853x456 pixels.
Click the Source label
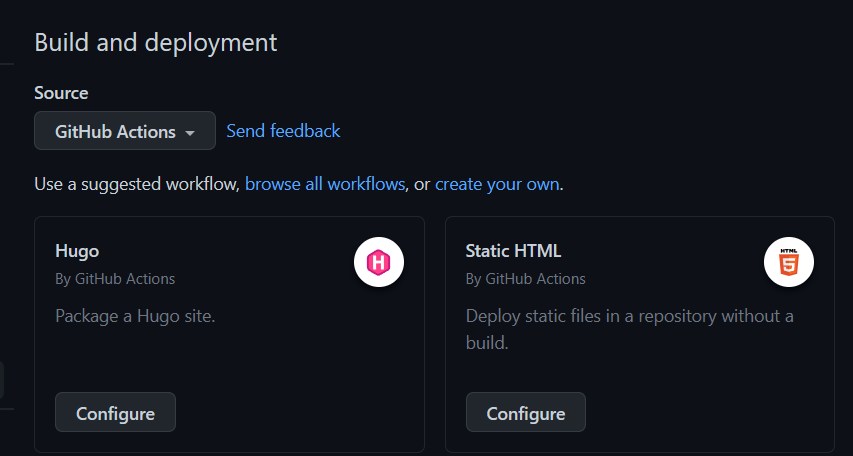click(x=61, y=93)
